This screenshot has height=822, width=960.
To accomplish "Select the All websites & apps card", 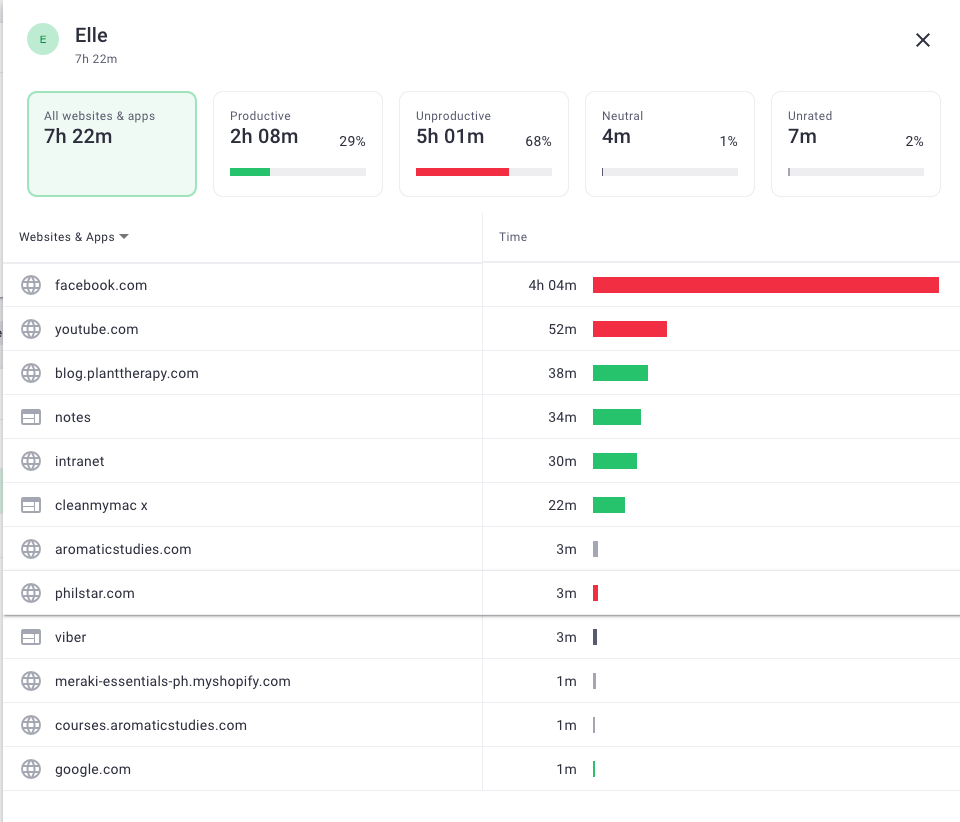I will point(111,143).
